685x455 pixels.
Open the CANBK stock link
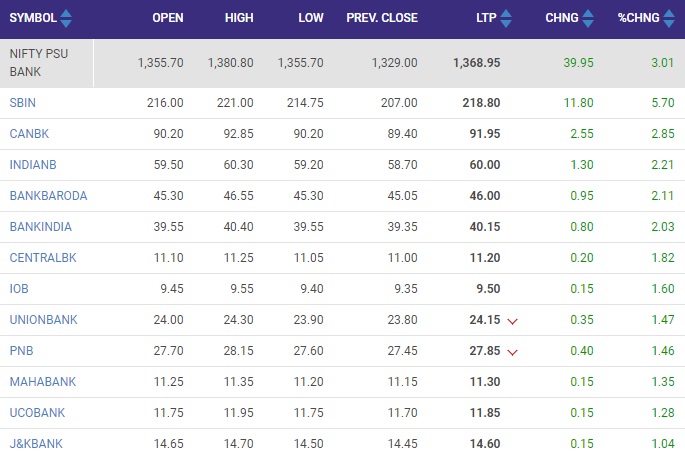coord(29,134)
